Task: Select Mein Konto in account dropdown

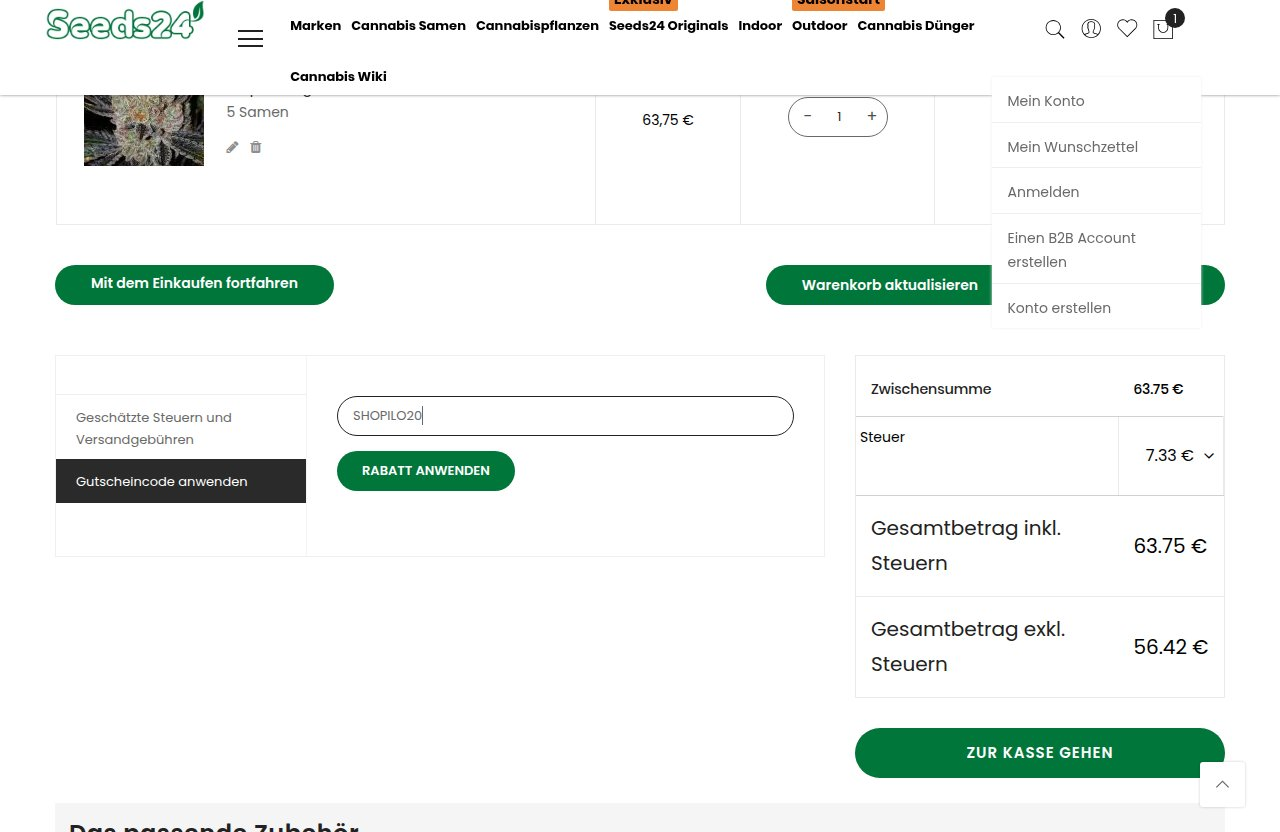Action: 1096,101
